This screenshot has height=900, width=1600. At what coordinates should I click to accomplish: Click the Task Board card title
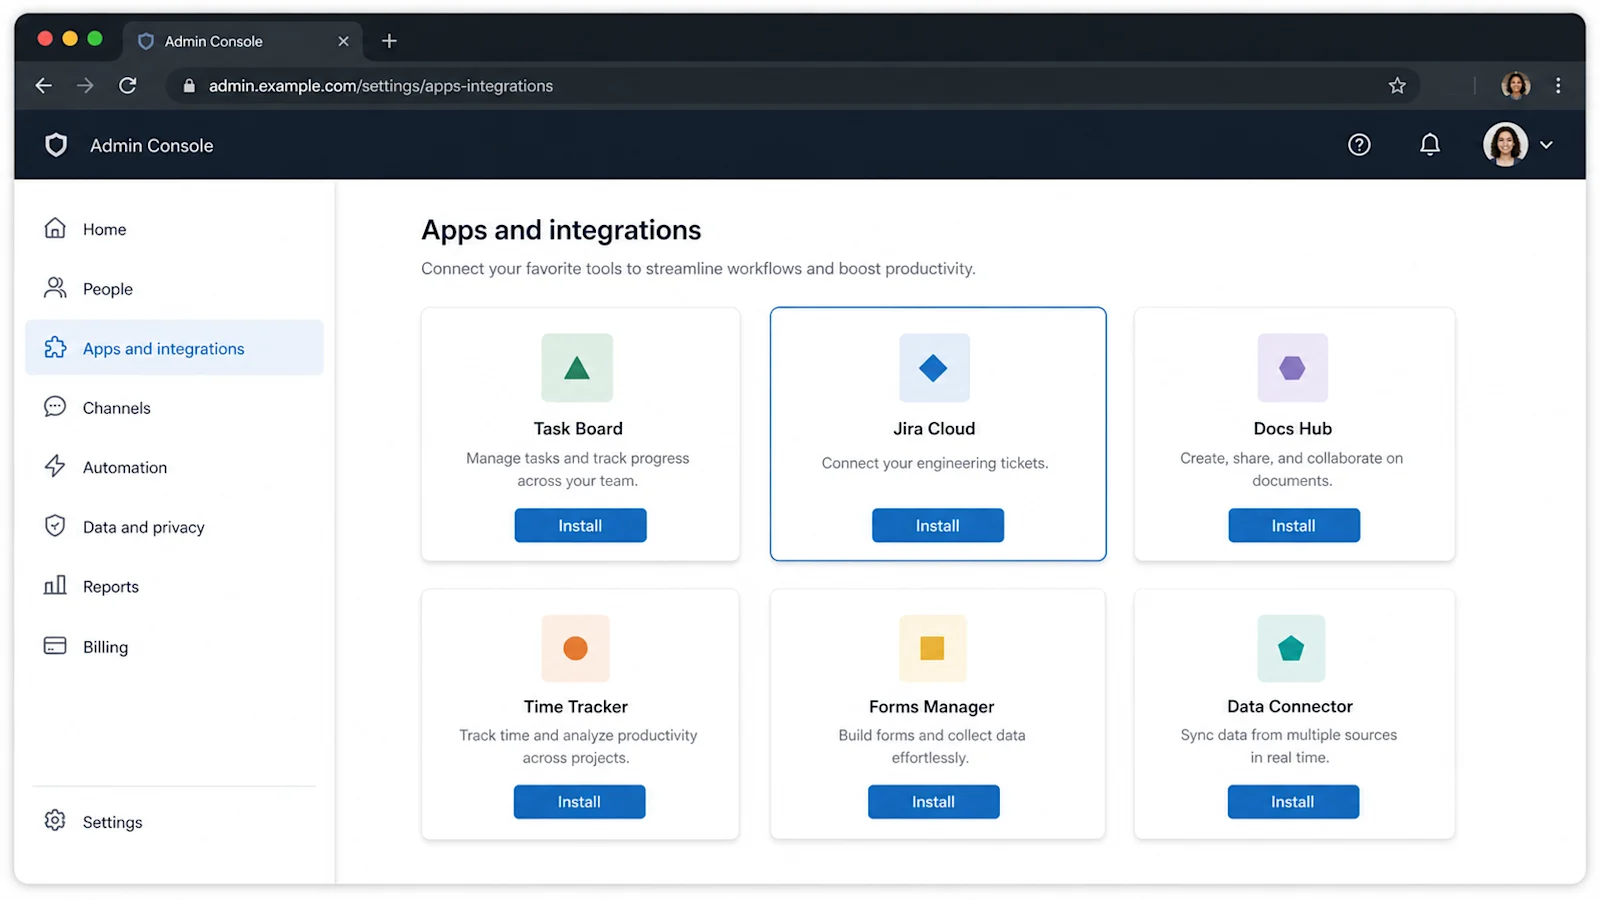click(x=578, y=428)
